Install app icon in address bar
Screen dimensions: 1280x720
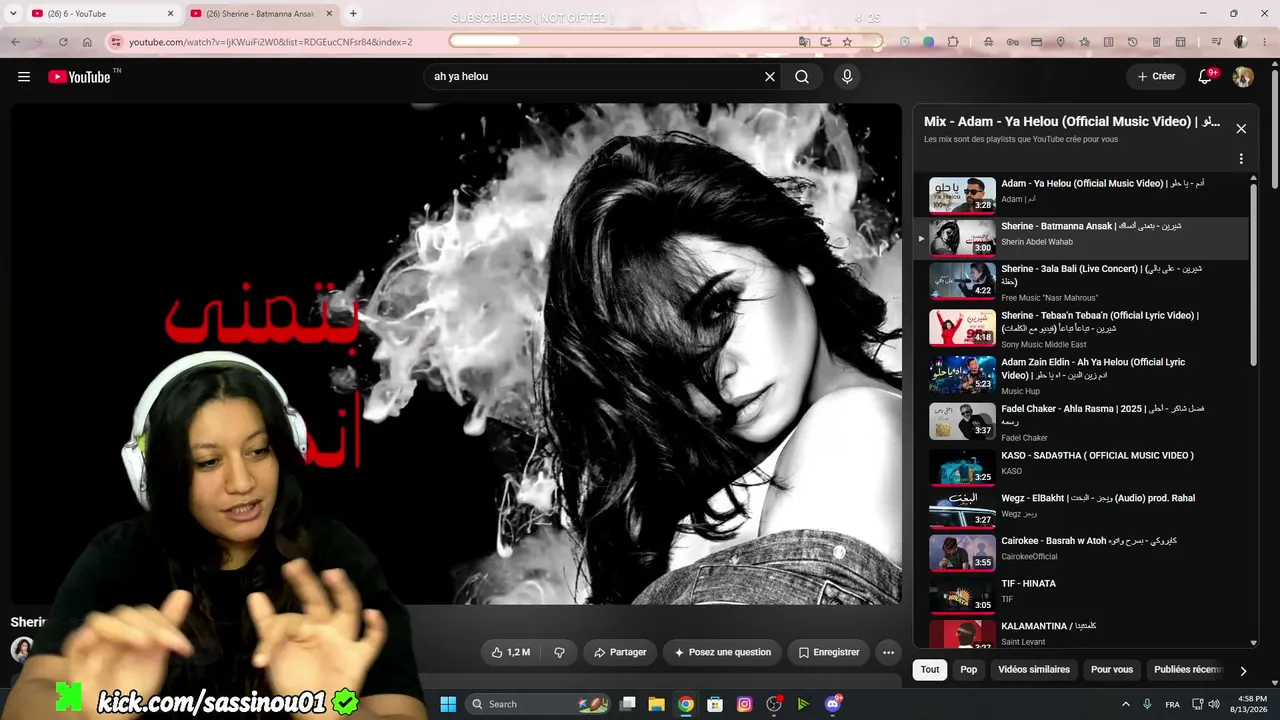point(826,42)
